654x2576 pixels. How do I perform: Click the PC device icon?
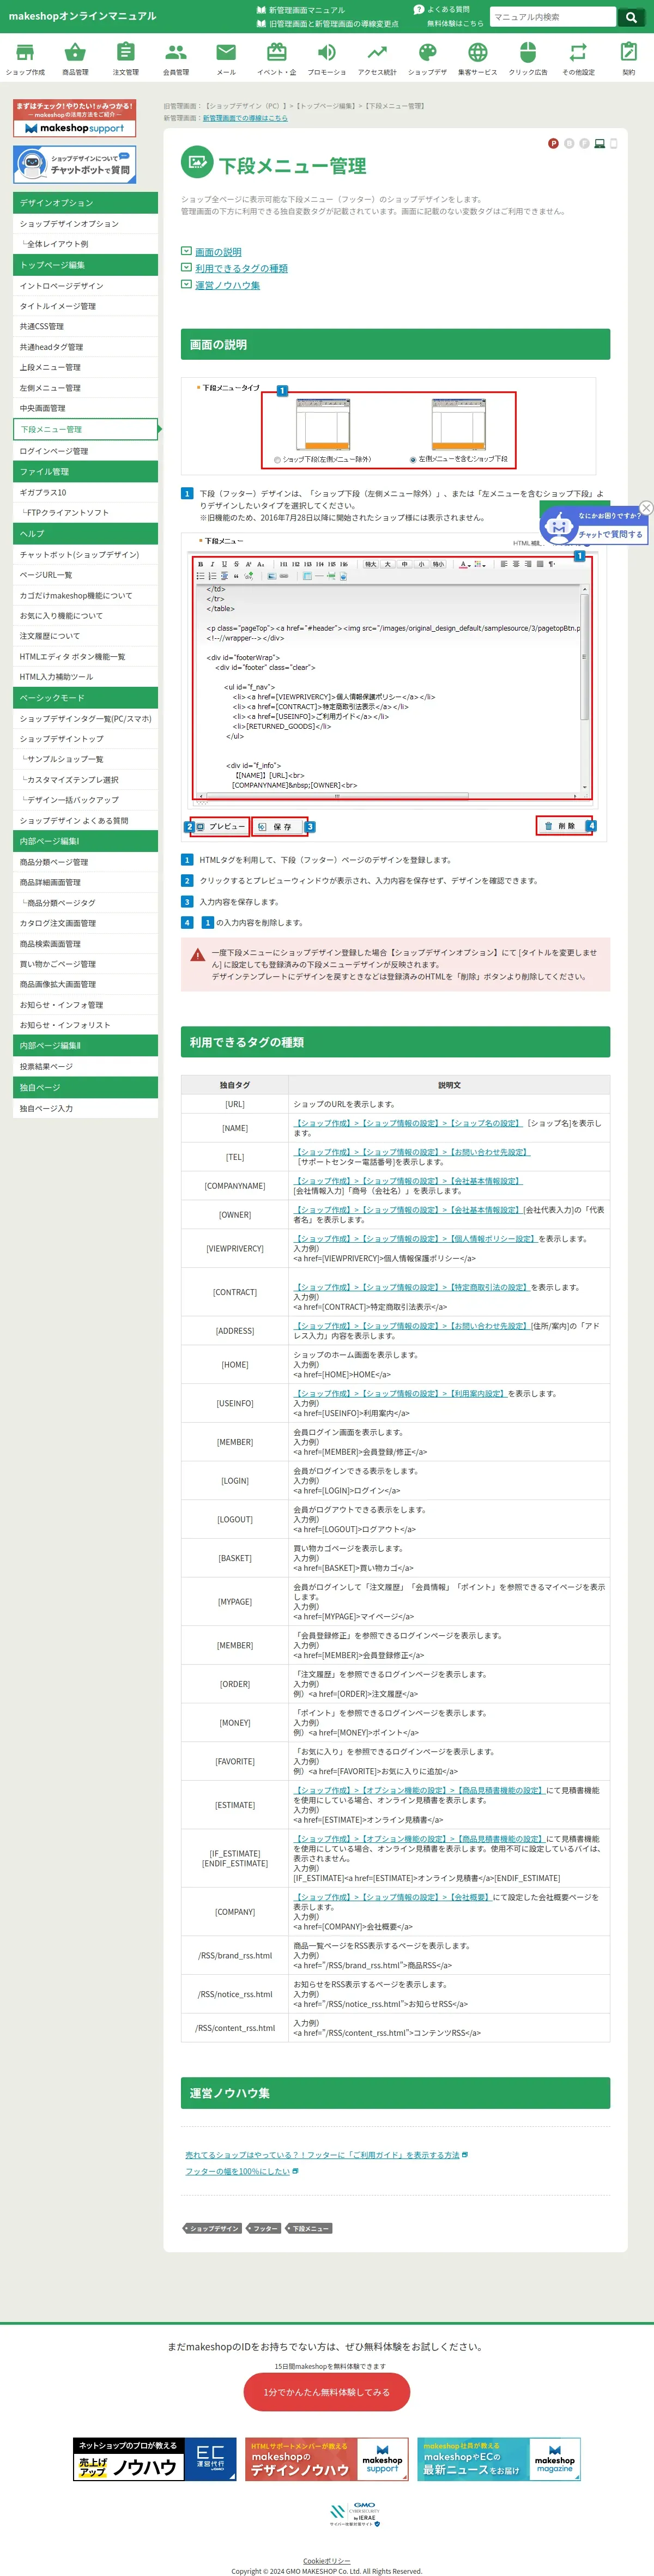click(599, 144)
